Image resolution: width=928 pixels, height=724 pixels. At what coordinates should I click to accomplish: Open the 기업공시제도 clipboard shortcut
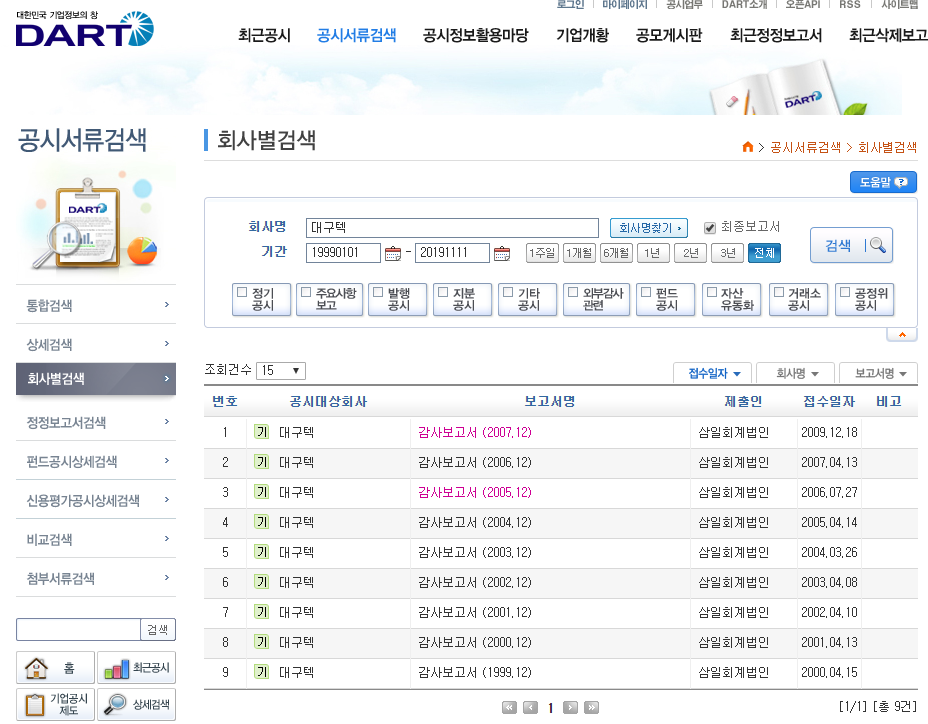pos(55,704)
